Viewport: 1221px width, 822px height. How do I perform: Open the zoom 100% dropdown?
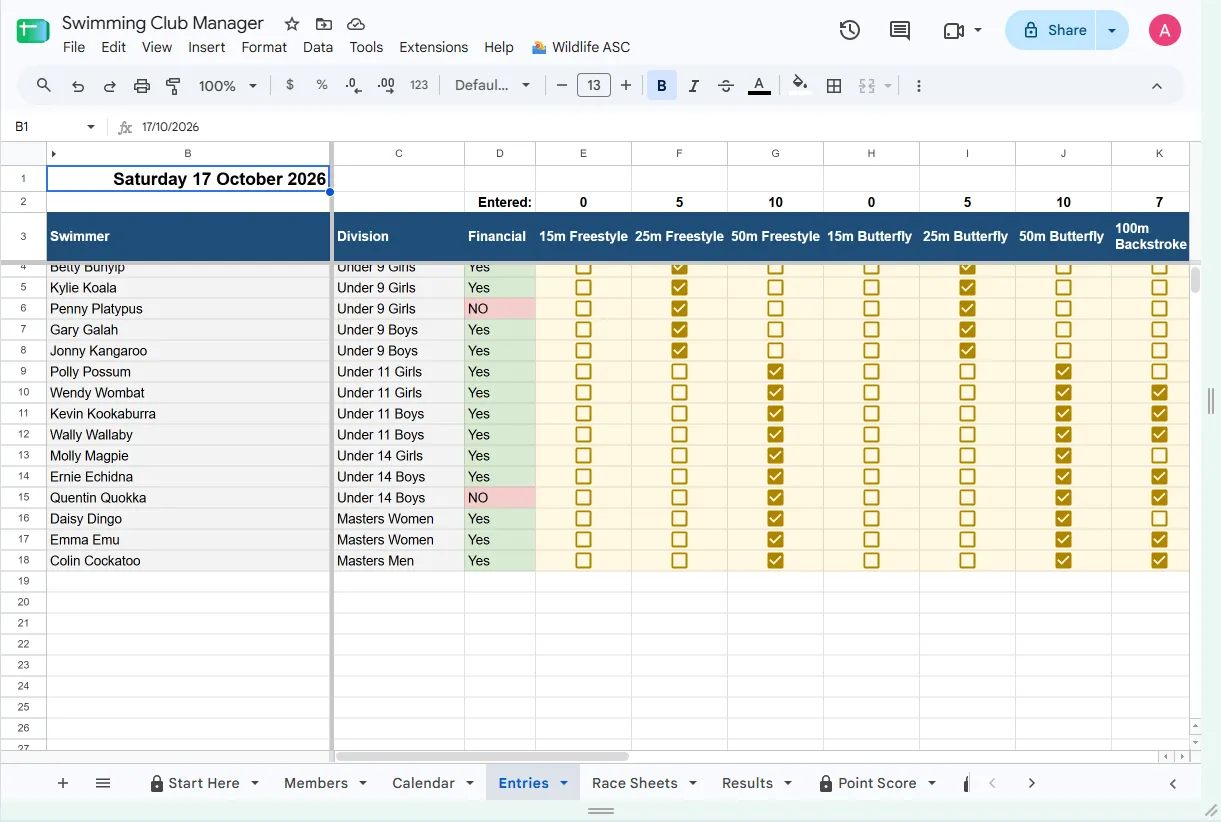coord(228,86)
